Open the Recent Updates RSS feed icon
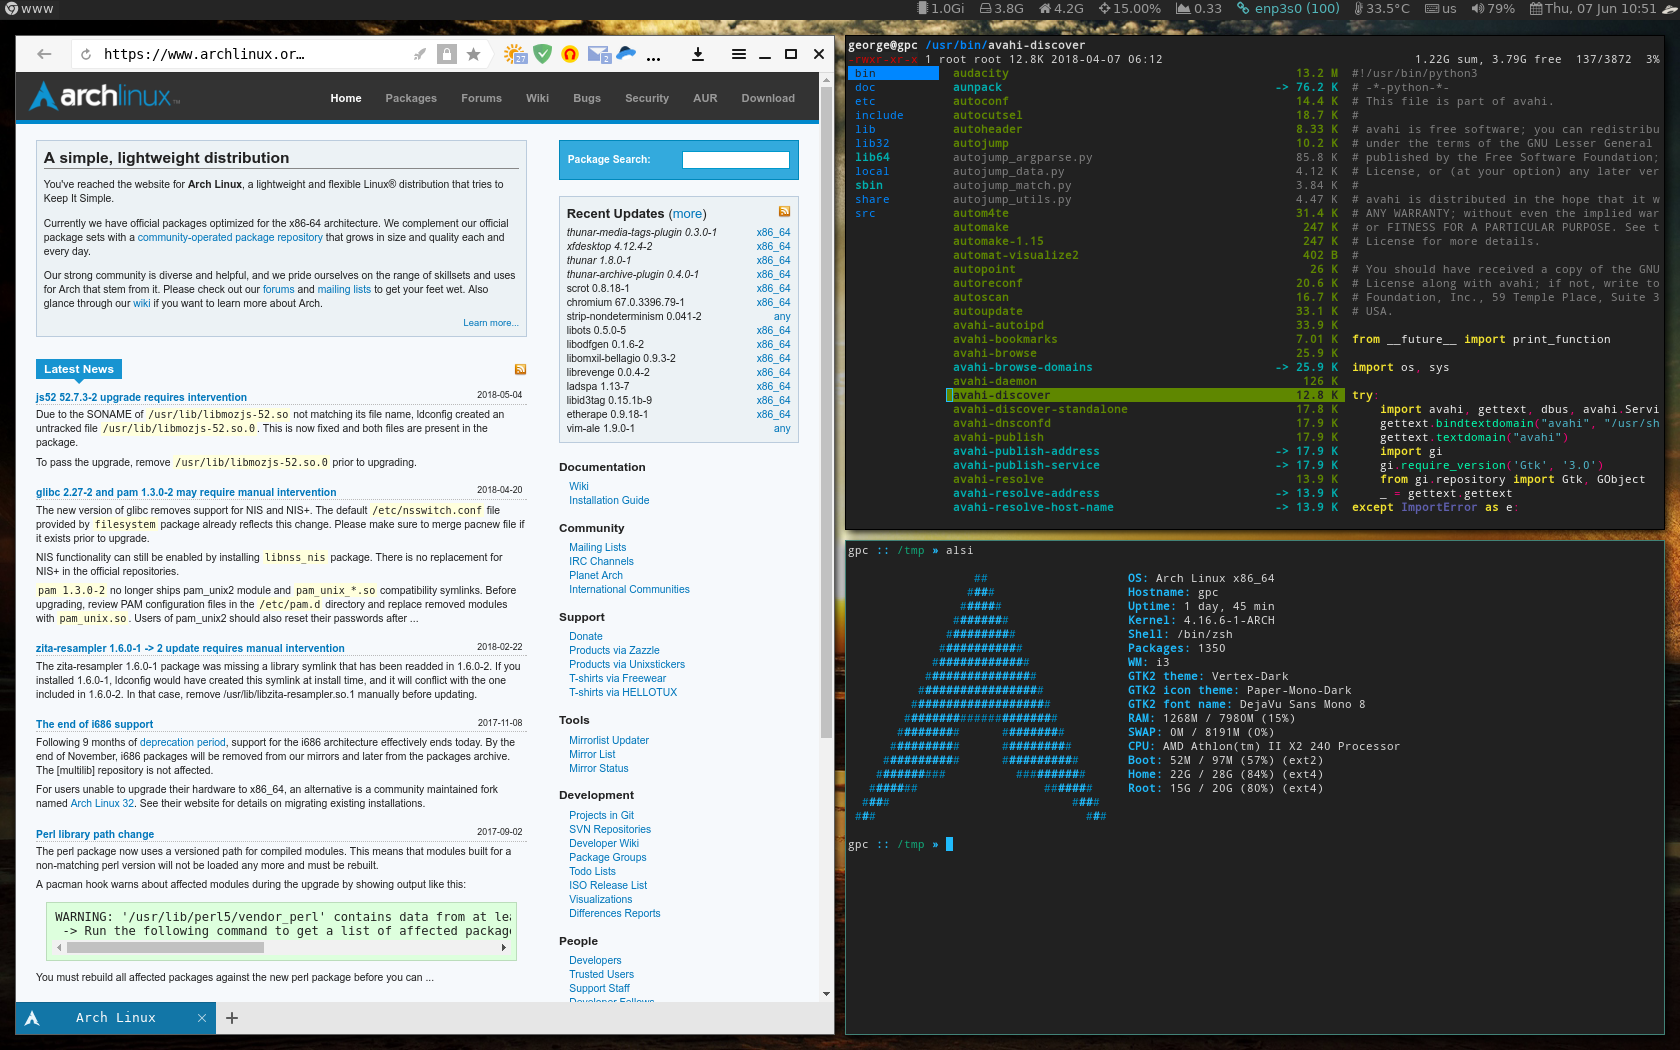 pos(784,211)
